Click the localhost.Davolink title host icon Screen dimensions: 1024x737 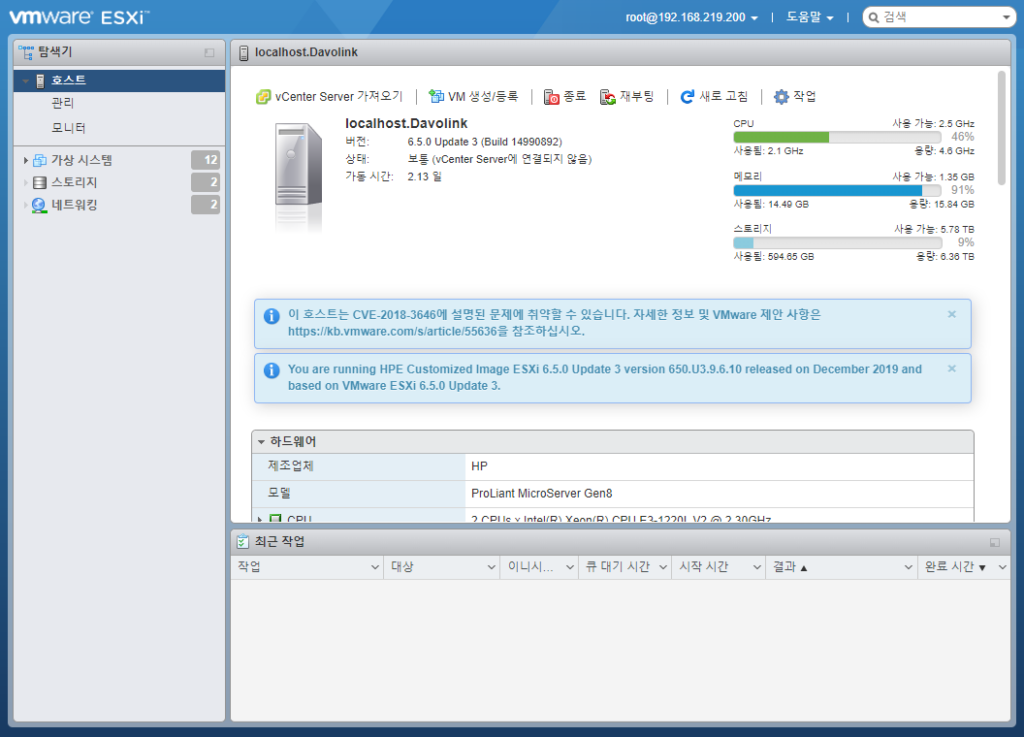(244, 53)
